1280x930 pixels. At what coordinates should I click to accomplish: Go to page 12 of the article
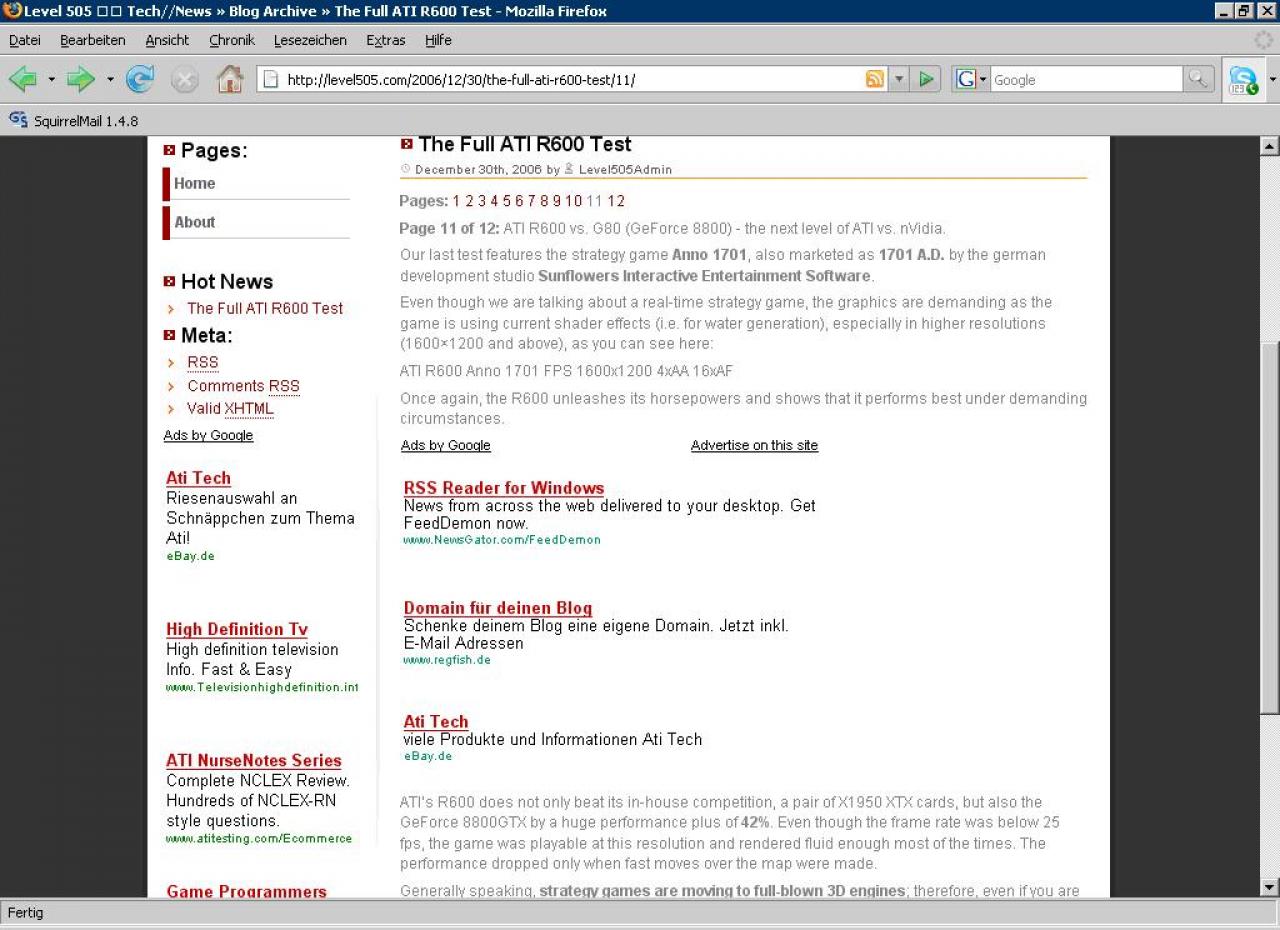pos(616,201)
